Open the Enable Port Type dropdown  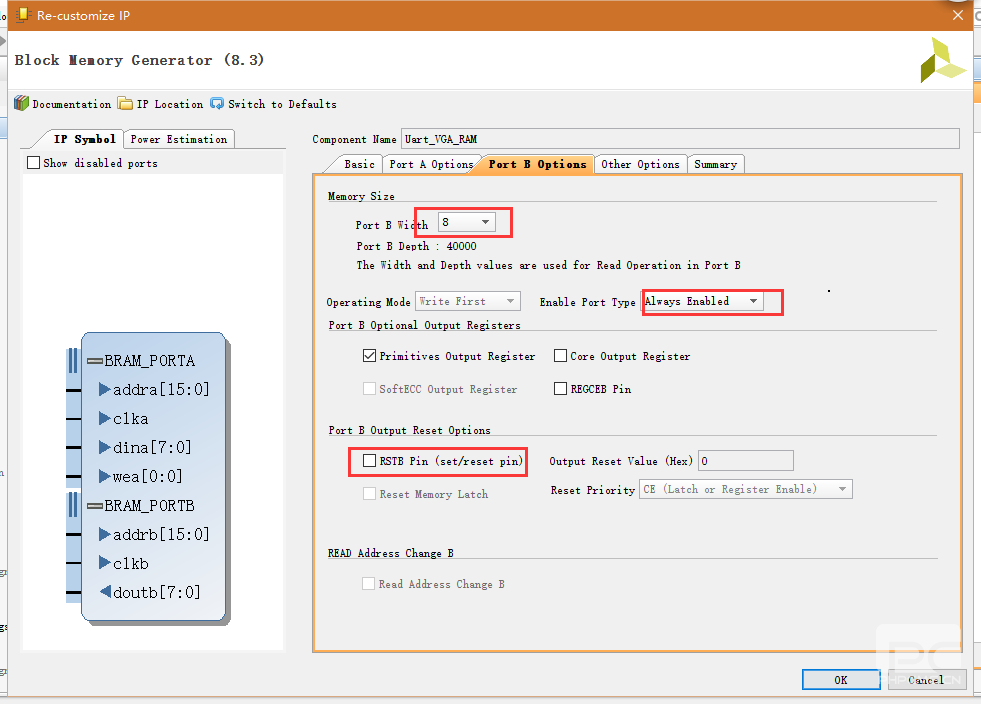703,302
